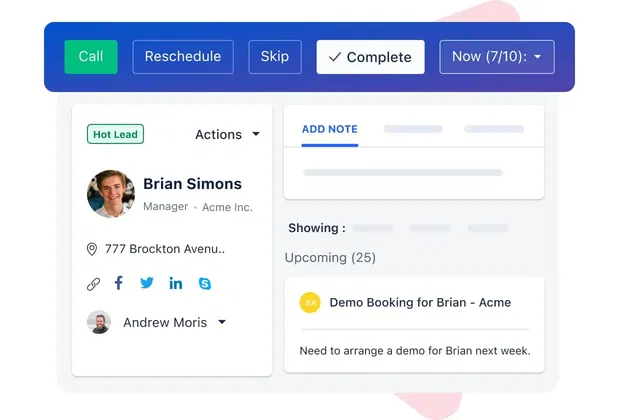Open Brian Simons' profile photo
This screenshot has height=420, width=620.
coord(111,194)
